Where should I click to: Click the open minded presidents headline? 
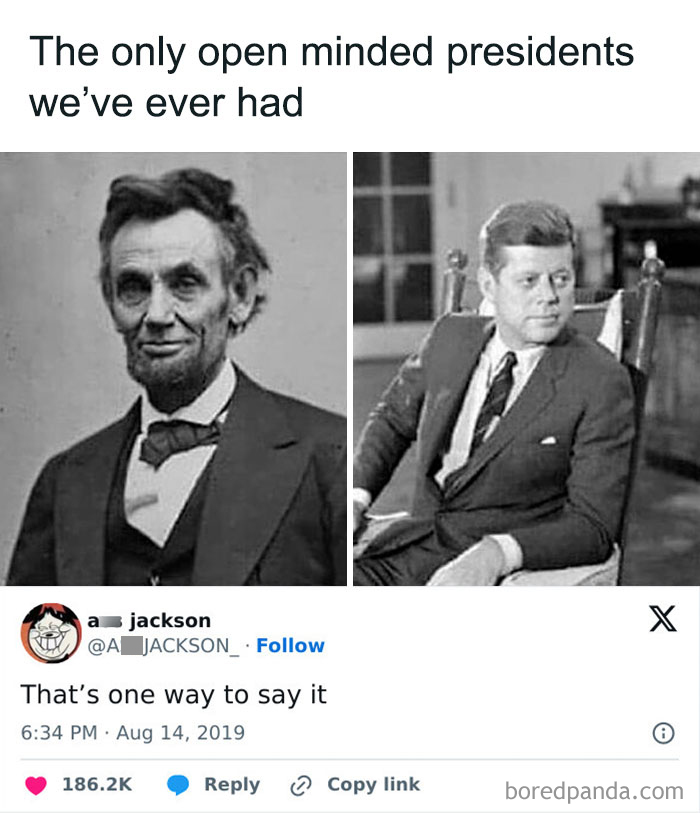tap(331, 77)
